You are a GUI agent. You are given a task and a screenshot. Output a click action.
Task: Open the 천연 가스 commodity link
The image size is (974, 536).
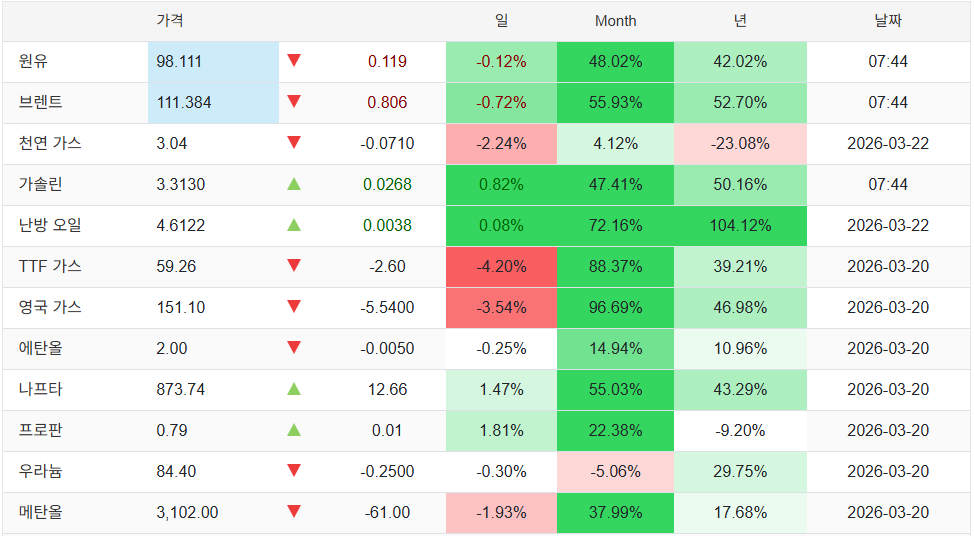pyautogui.click(x=49, y=143)
